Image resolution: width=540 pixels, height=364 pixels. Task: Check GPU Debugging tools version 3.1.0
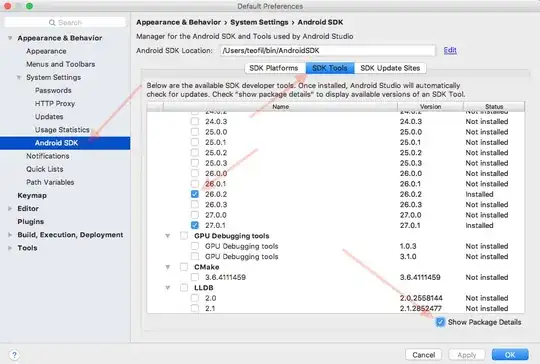tap(195, 256)
